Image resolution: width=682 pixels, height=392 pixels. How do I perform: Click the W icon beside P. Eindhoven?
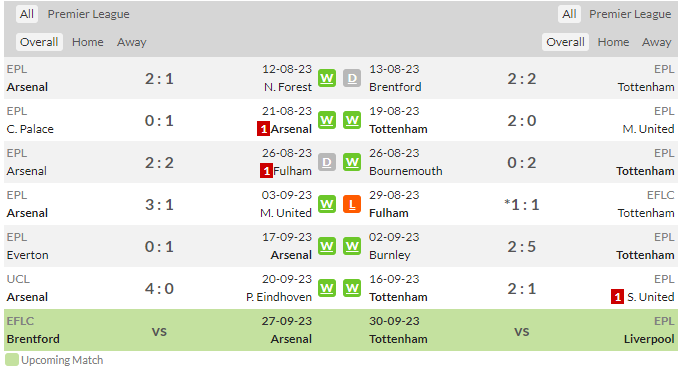(x=327, y=288)
